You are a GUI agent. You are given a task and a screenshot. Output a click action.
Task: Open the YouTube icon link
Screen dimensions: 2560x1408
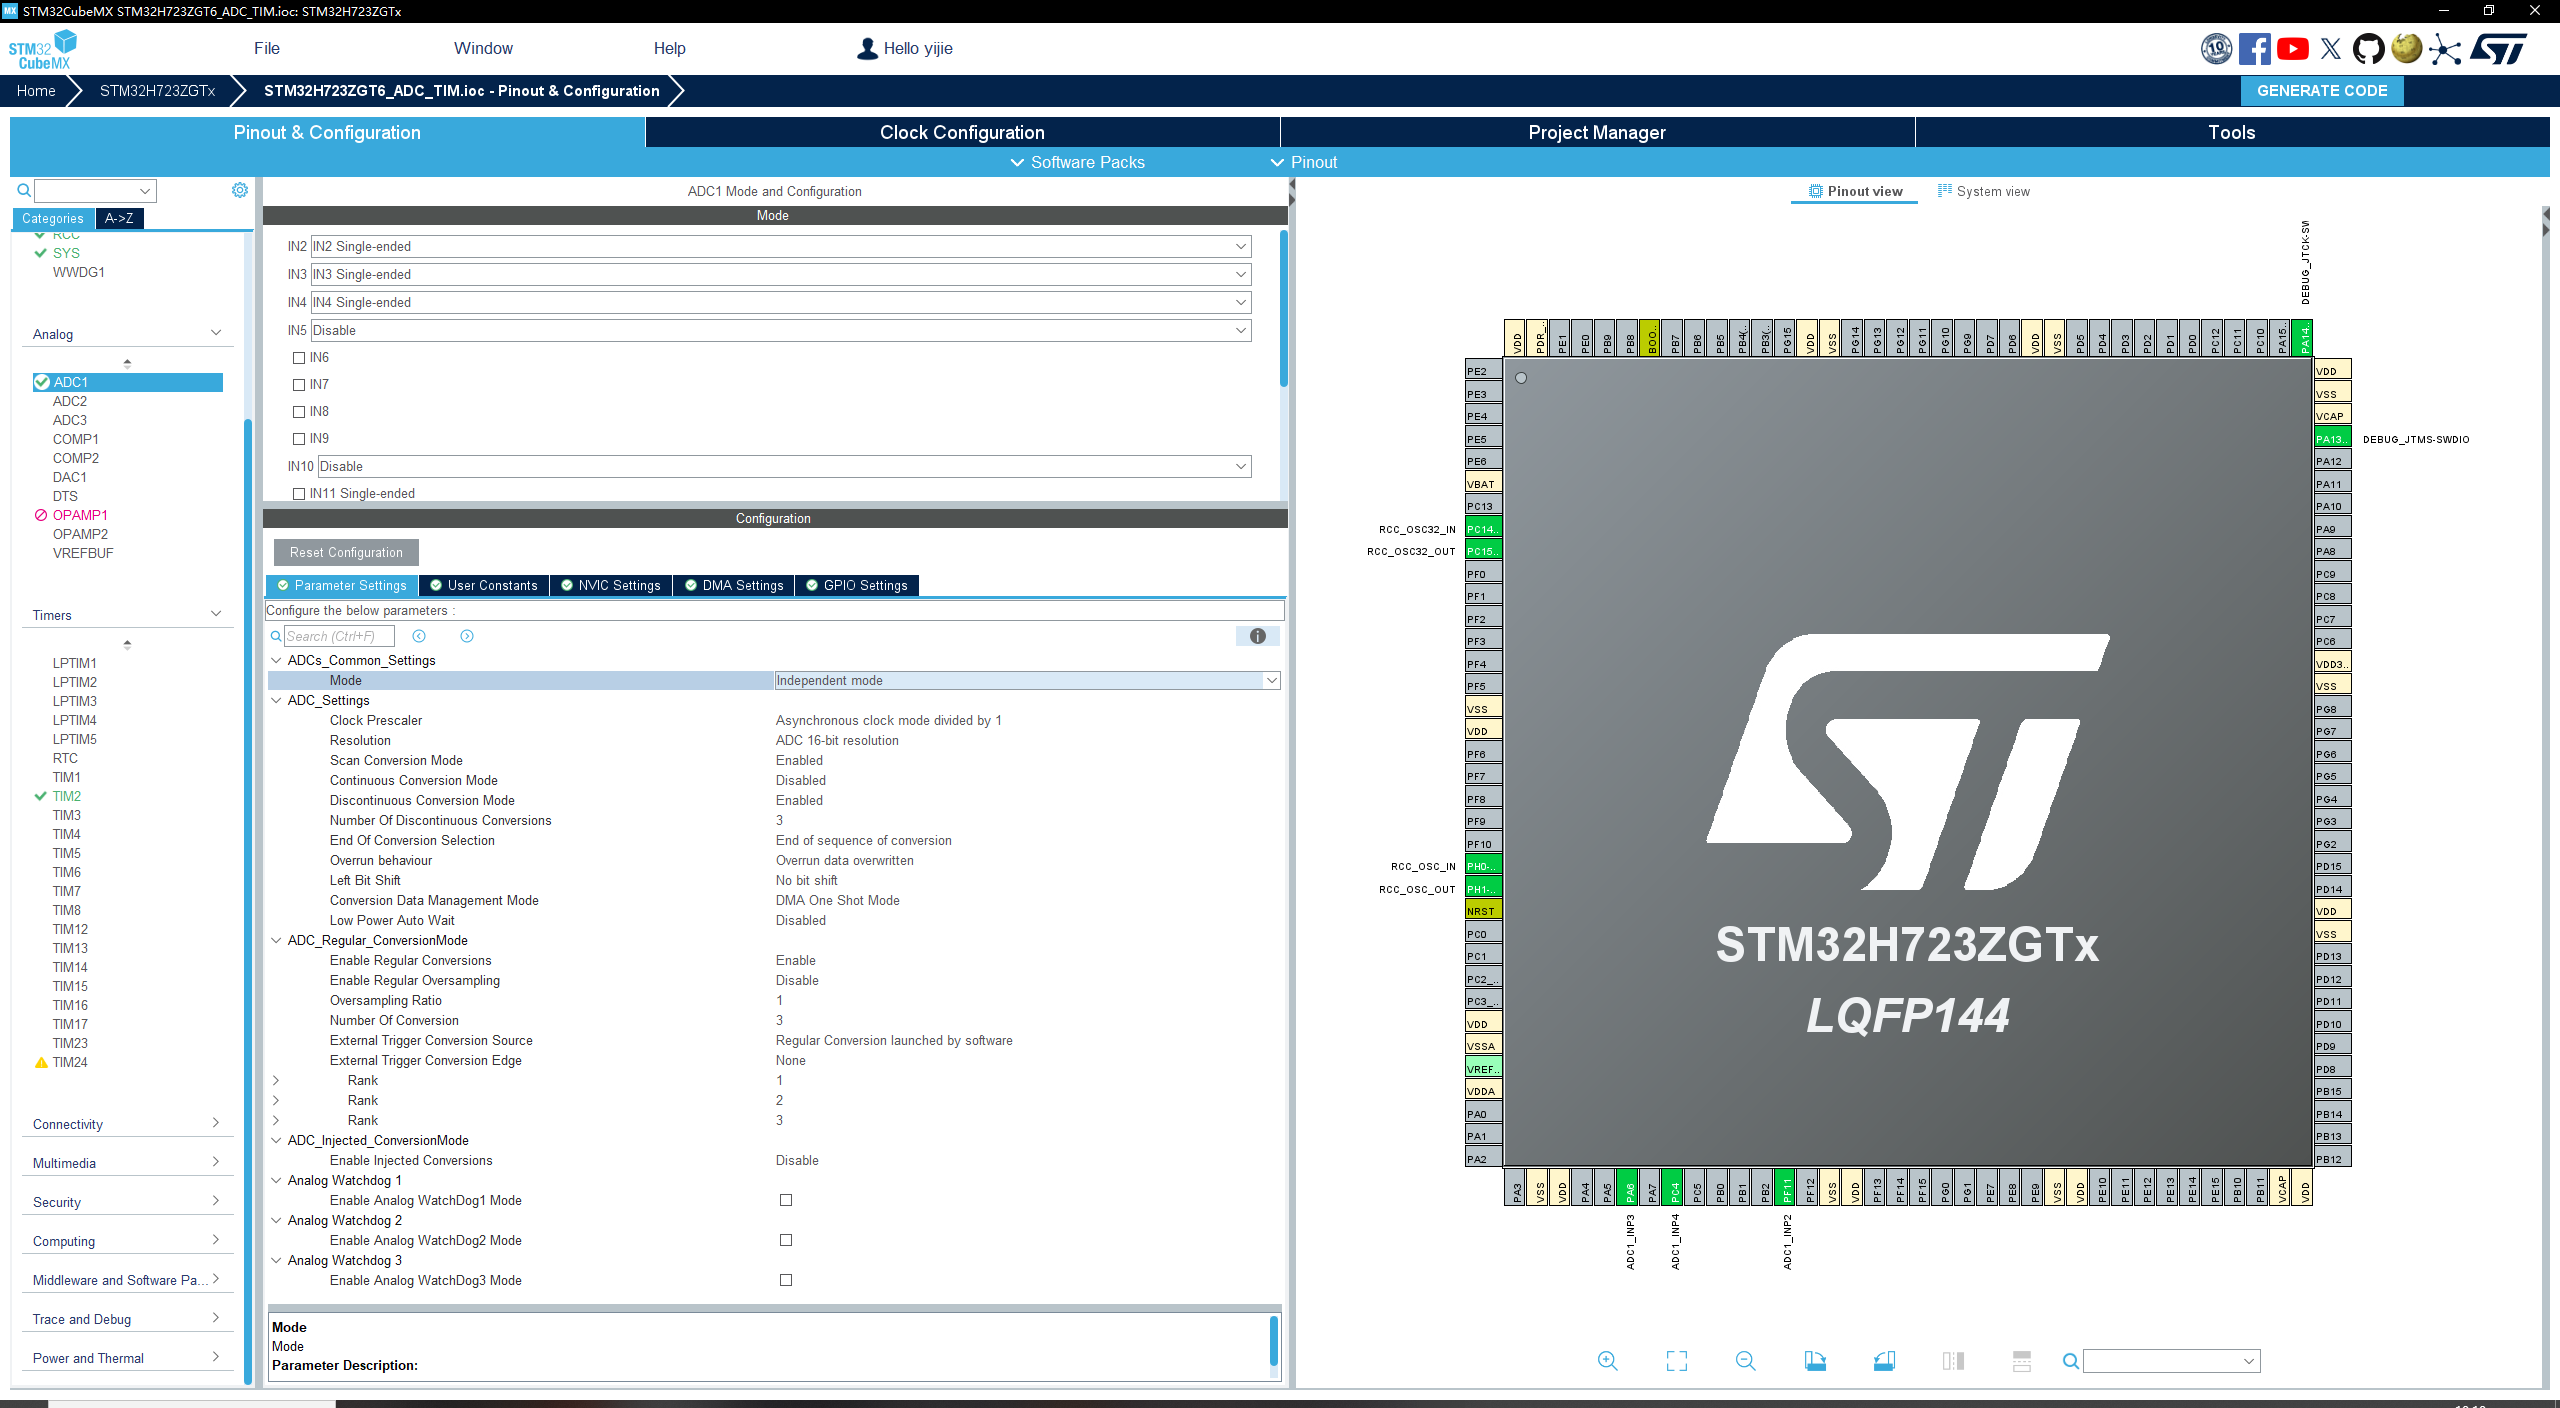[x=2292, y=48]
